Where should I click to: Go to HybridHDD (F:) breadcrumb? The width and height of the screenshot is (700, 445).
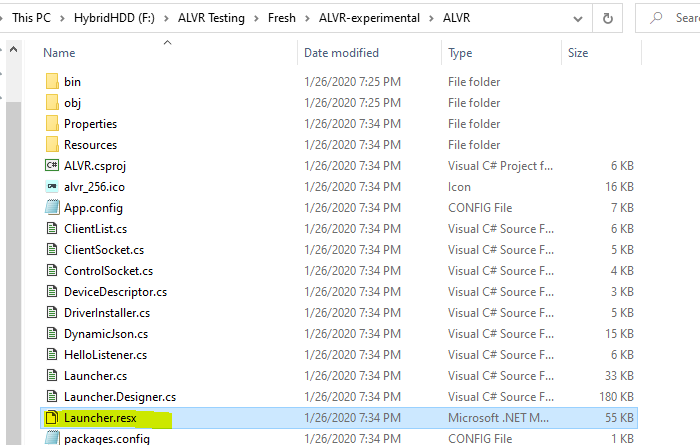(x=114, y=18)
